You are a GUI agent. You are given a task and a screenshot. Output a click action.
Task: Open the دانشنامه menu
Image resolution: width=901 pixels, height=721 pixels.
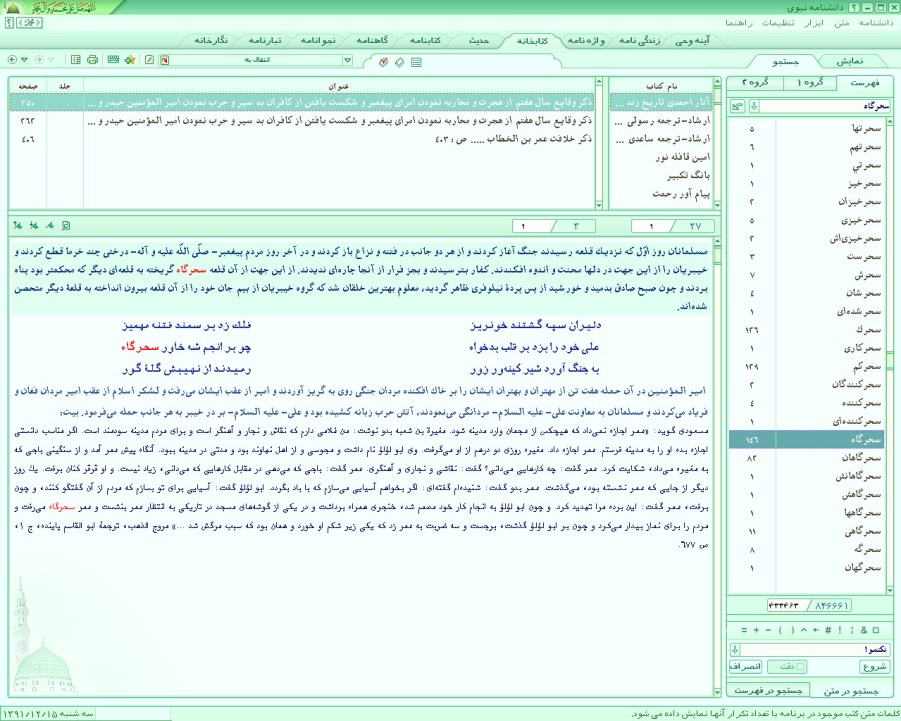coord(876,23)
